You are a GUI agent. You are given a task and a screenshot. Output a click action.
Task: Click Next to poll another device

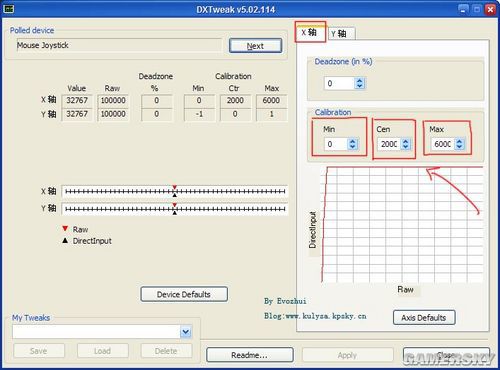point(255,46)
